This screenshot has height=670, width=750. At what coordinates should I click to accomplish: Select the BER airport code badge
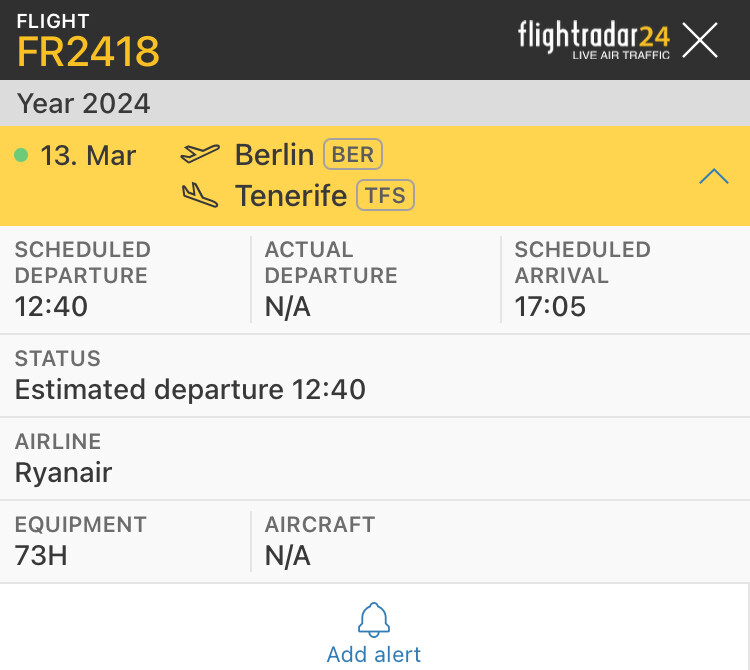(353, 155)
